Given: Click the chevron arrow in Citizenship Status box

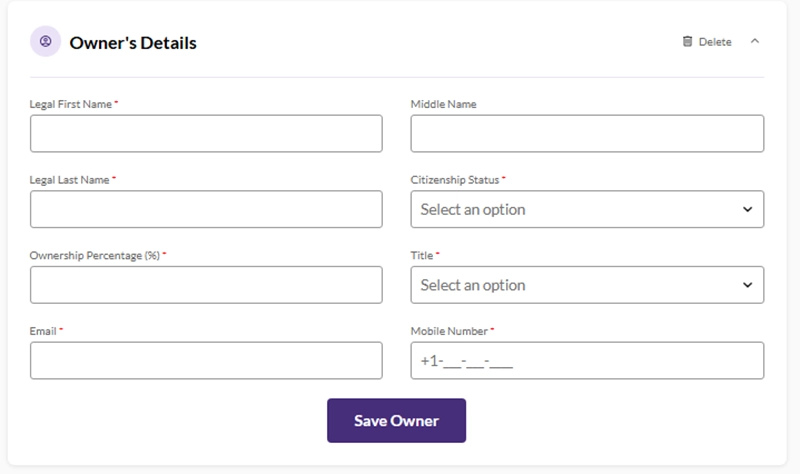Looking at the screenshot, I should 747,210.
